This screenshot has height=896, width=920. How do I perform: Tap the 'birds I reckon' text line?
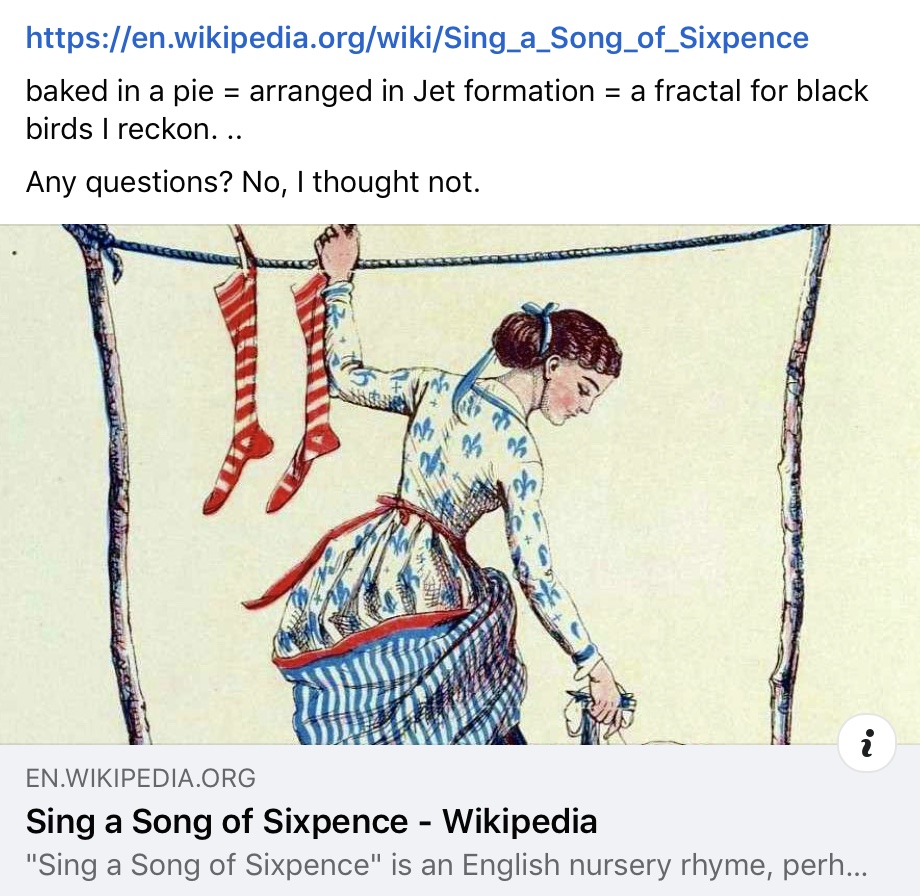tap(134, 129)
